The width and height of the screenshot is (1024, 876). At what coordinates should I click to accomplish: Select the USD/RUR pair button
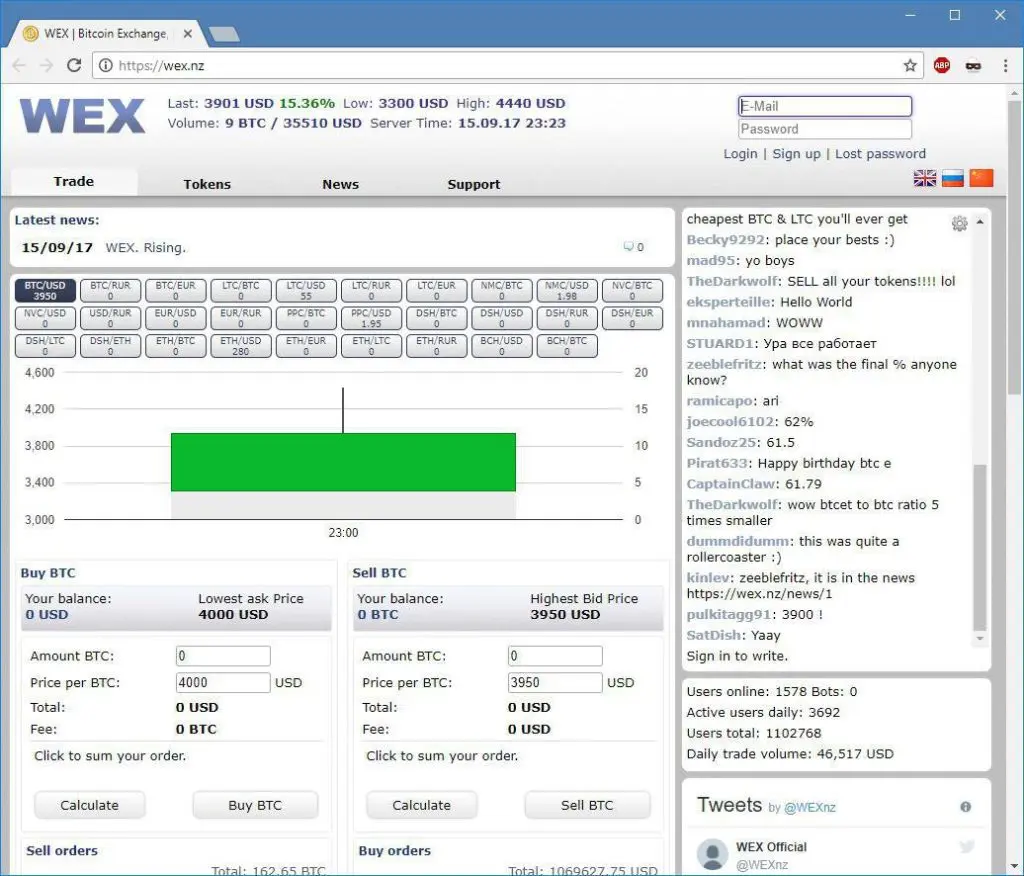(x=110, y=318)
